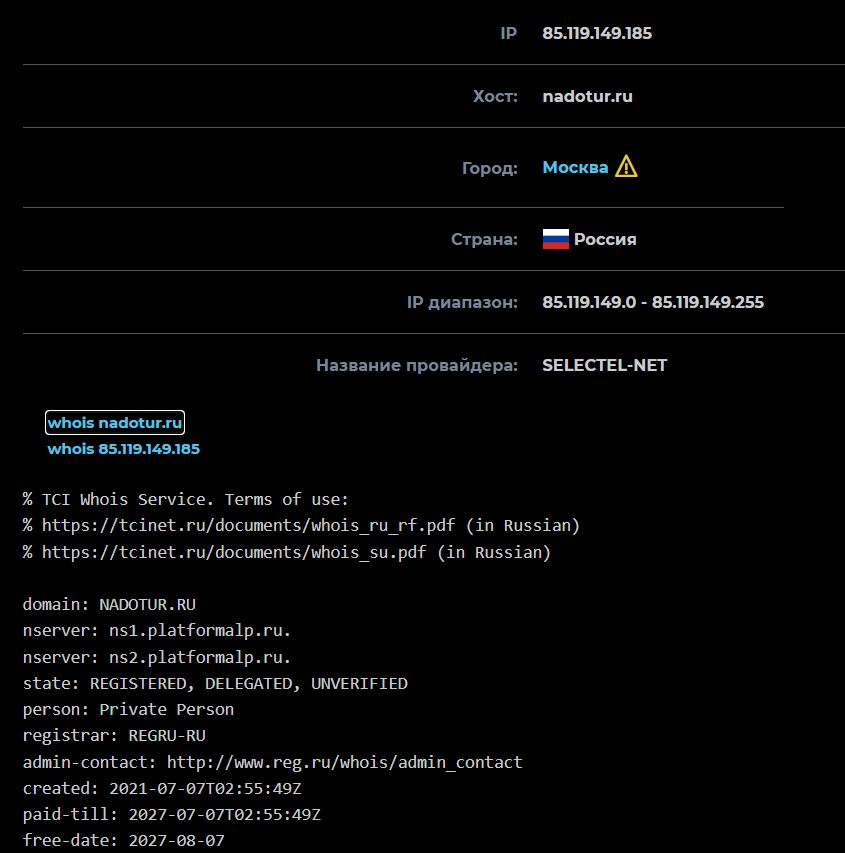Click the state: REGISTERED, DELEGATED line
The height and width of the screenshot is (853, 845).
(215, 683)
